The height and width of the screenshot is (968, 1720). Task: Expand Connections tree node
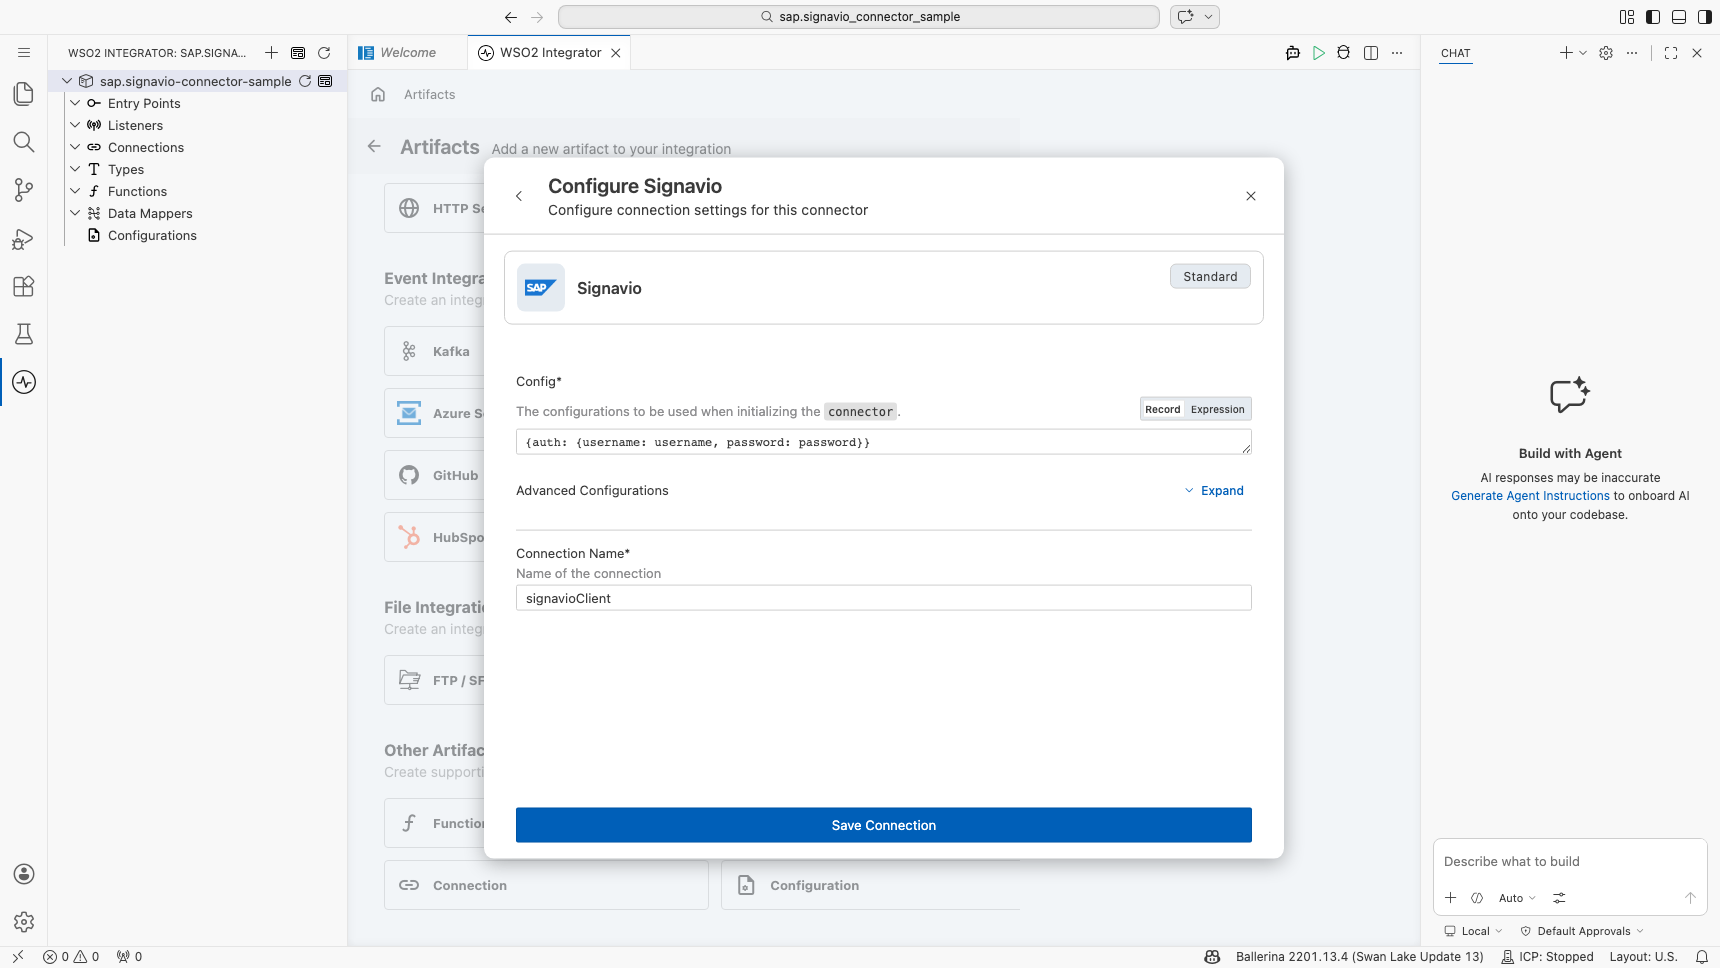pos(75,147)
